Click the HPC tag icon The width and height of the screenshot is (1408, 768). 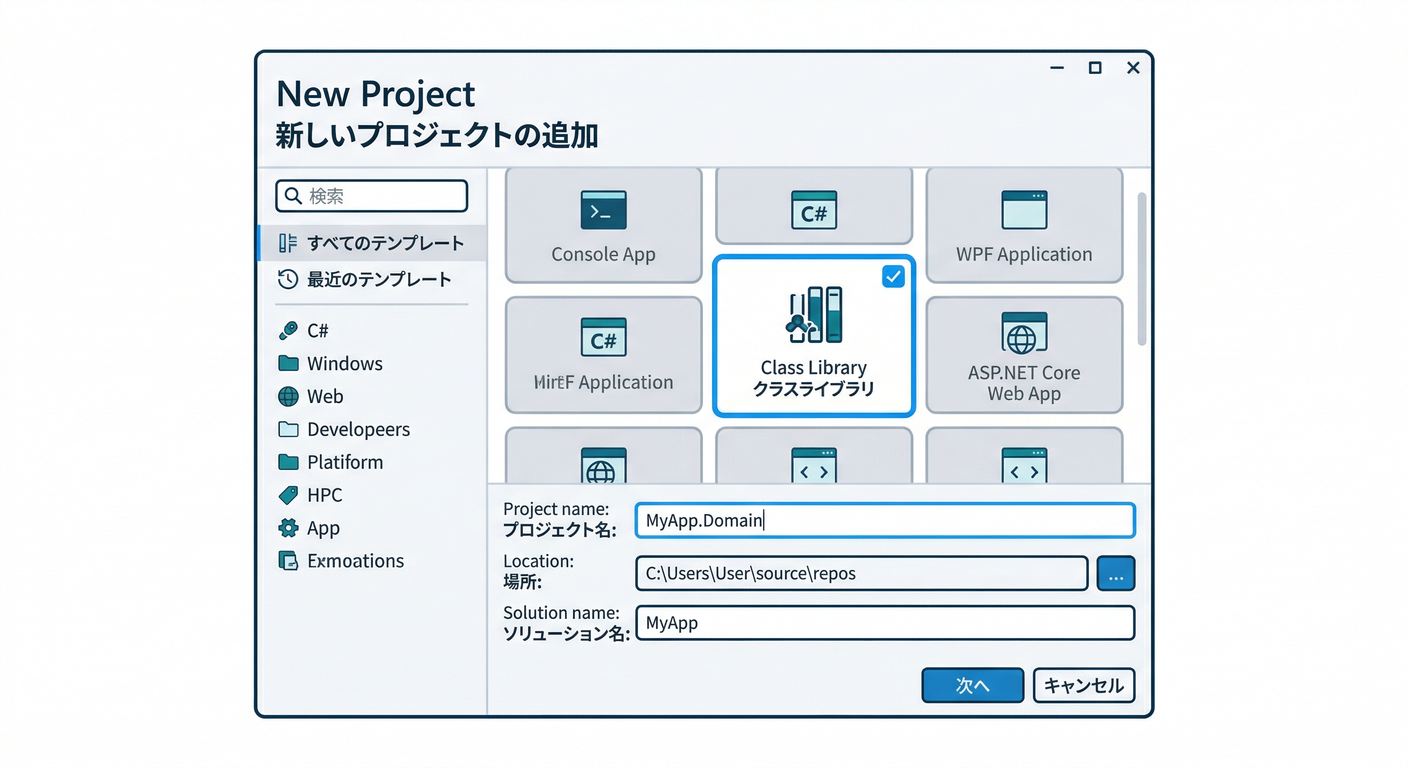288,495
